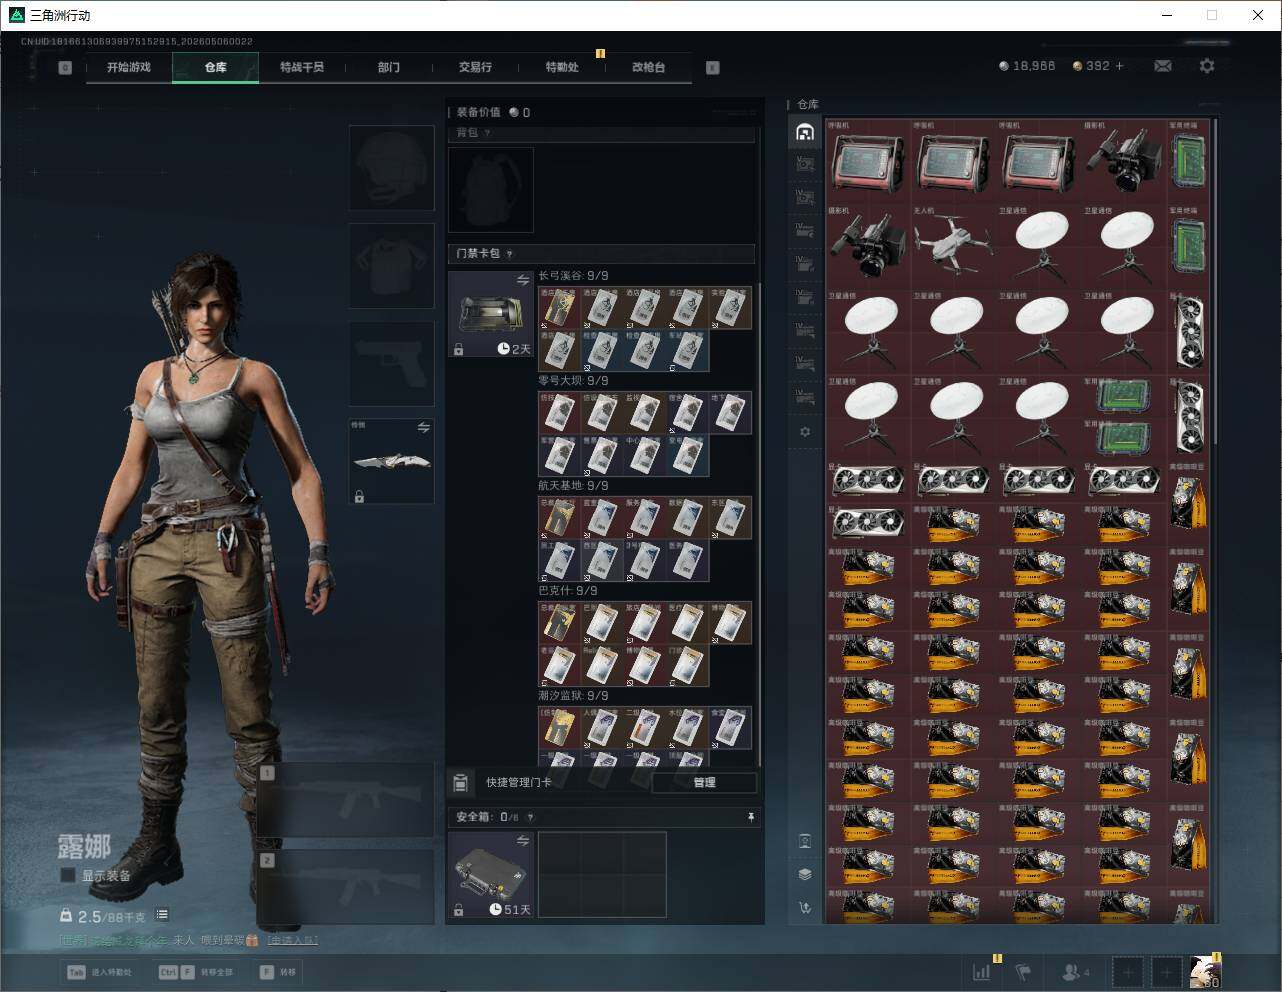Viewport: 1282px width, 992px height.
Task: Click swap arrows on the keycard case
Action: click(522, 281)
